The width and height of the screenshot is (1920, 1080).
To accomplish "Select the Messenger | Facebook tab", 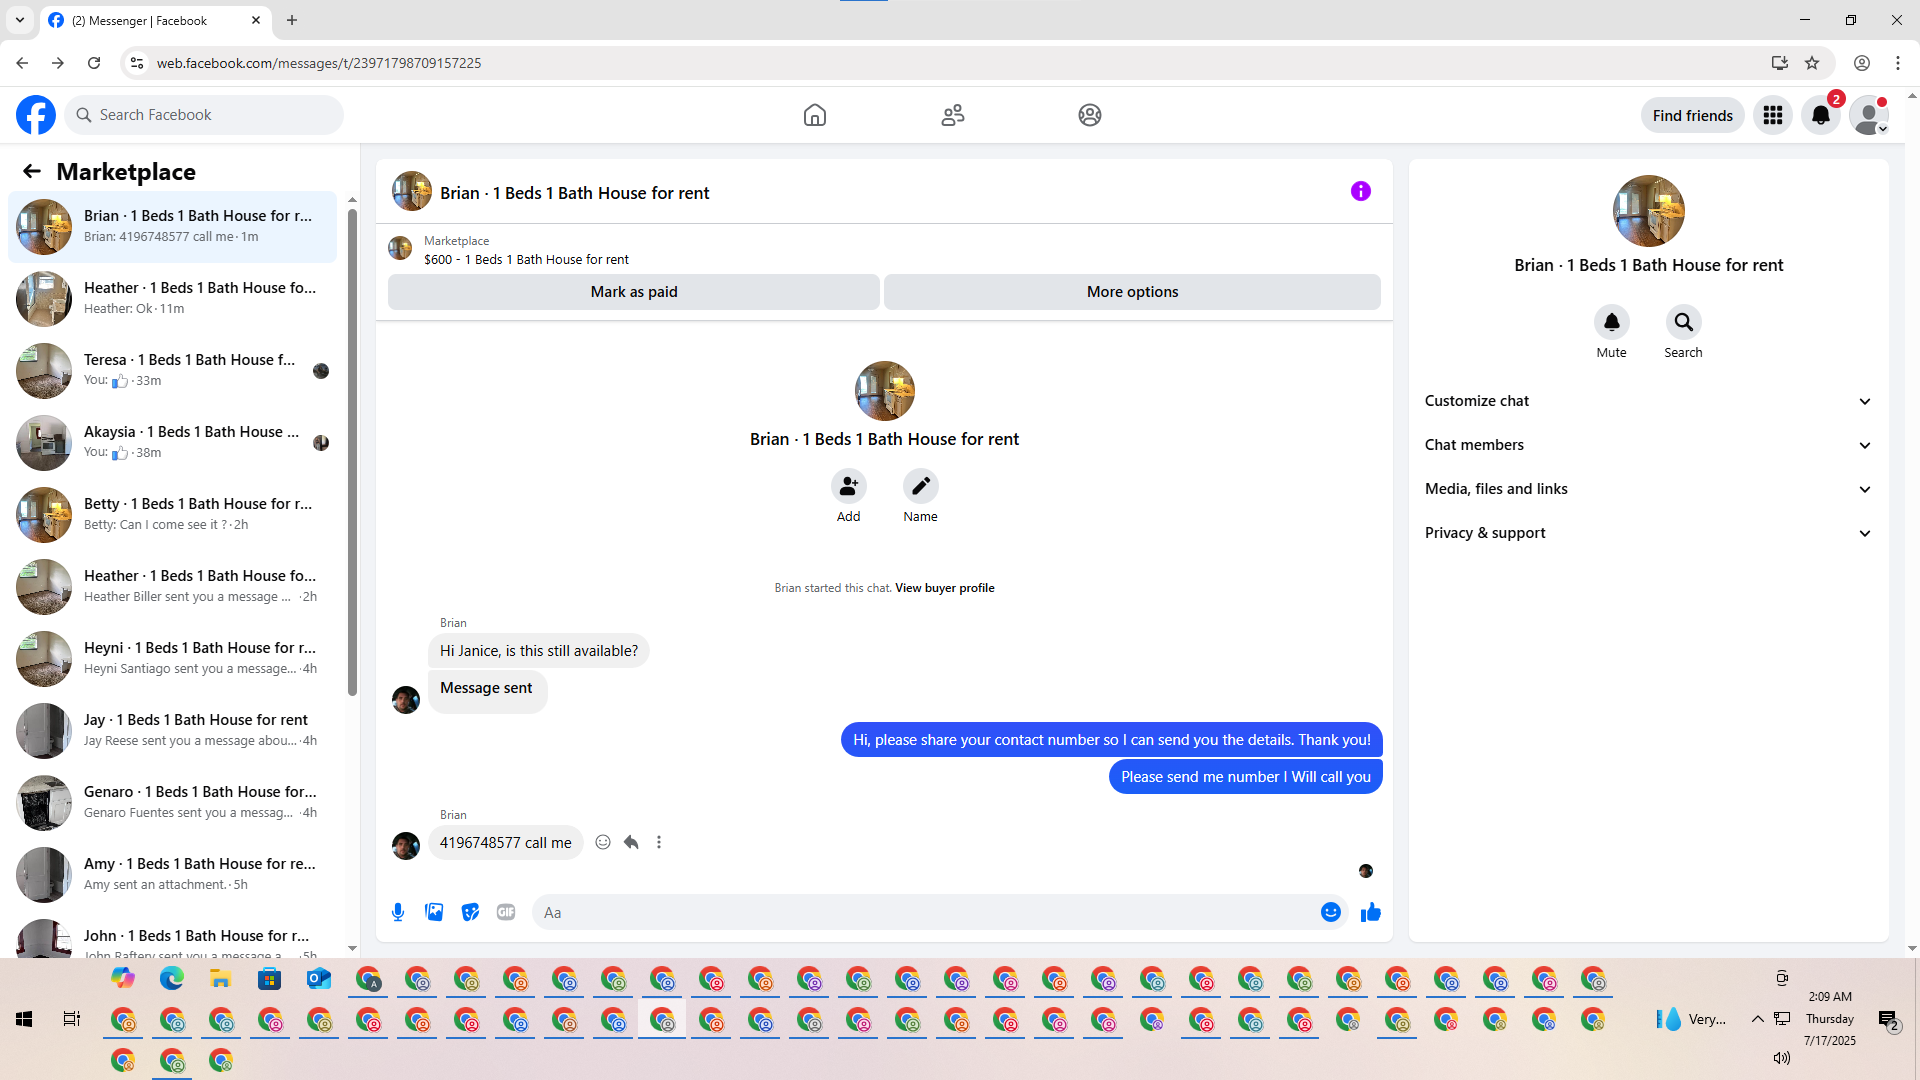I will pos(155,20).
